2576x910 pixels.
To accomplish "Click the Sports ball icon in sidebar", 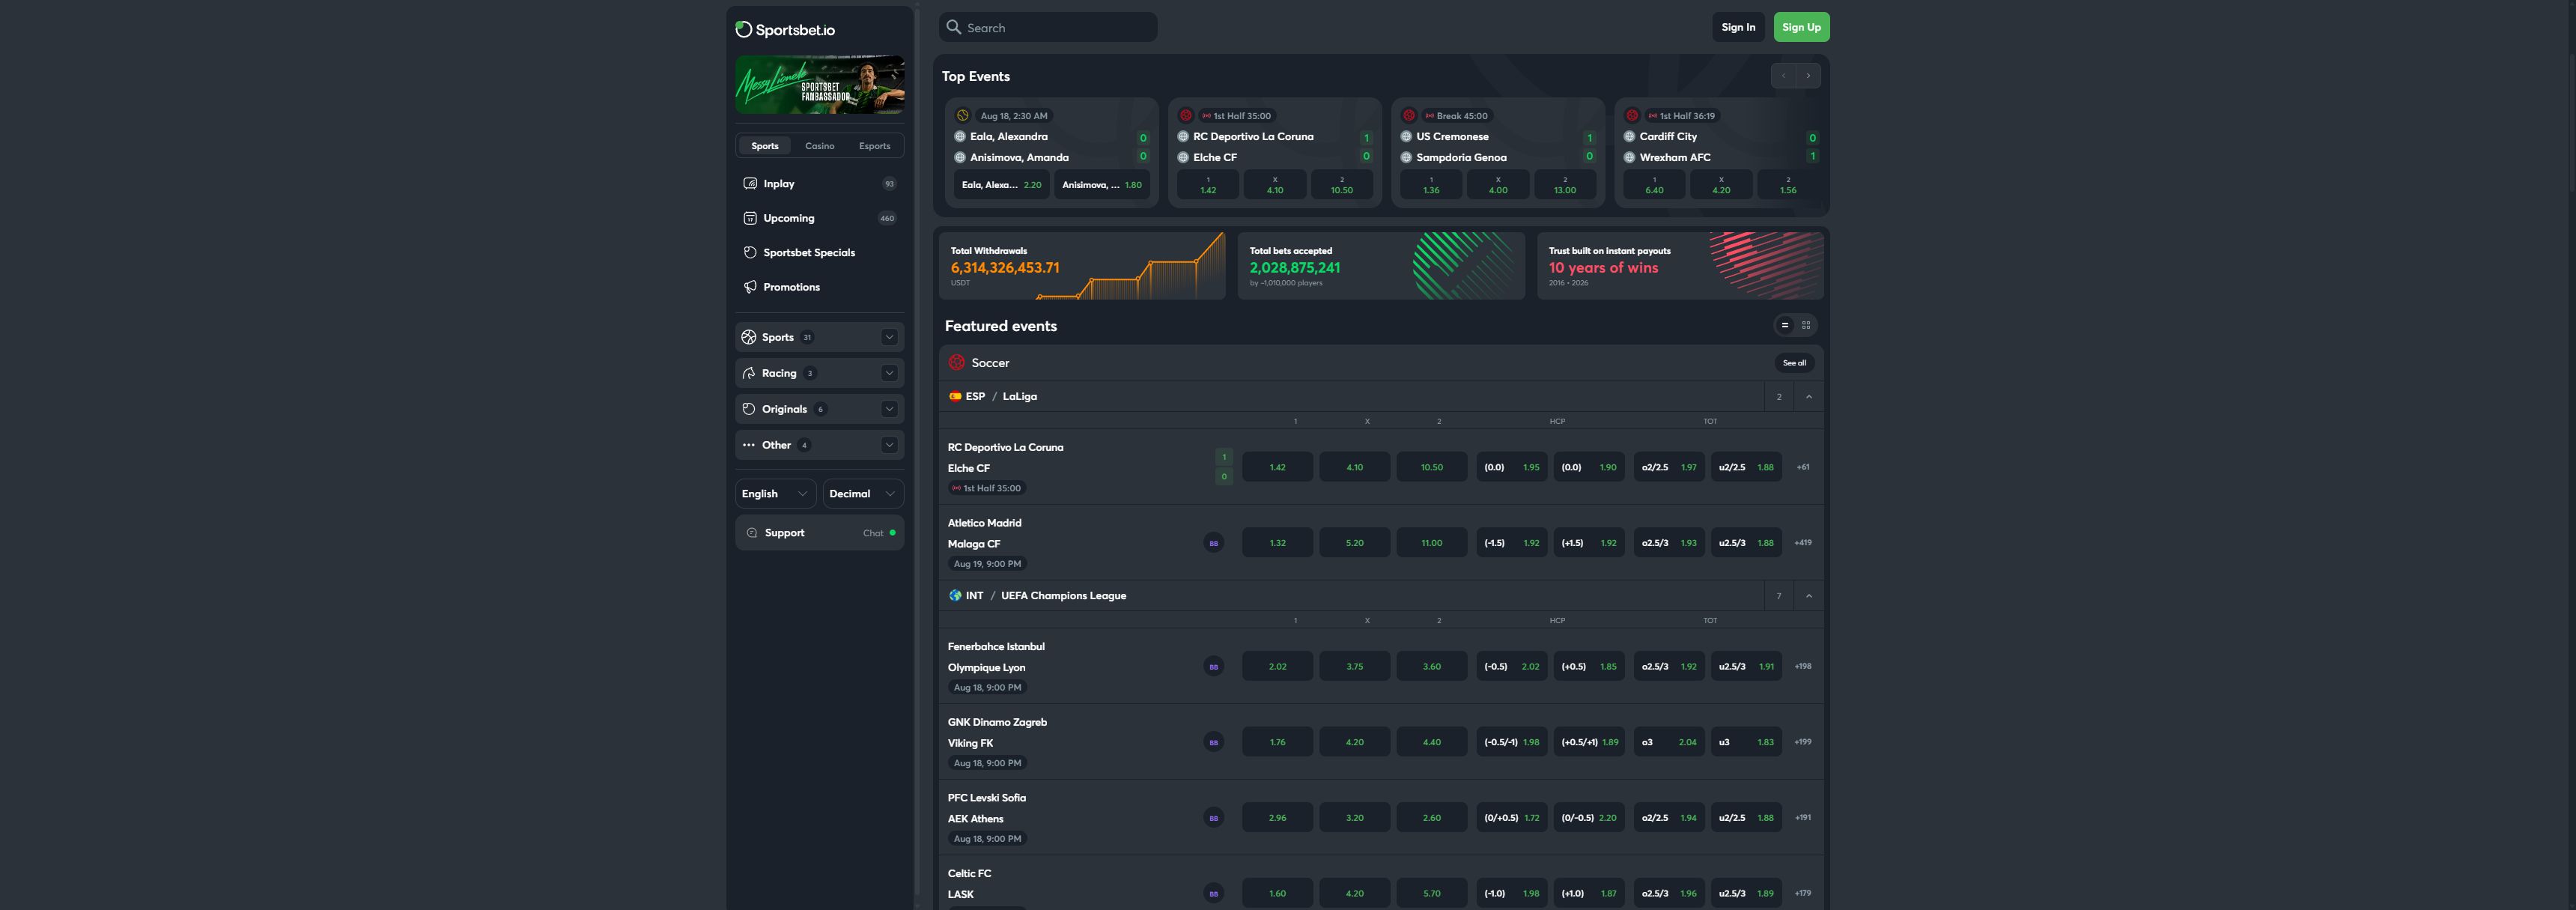I will pos(749,337).
